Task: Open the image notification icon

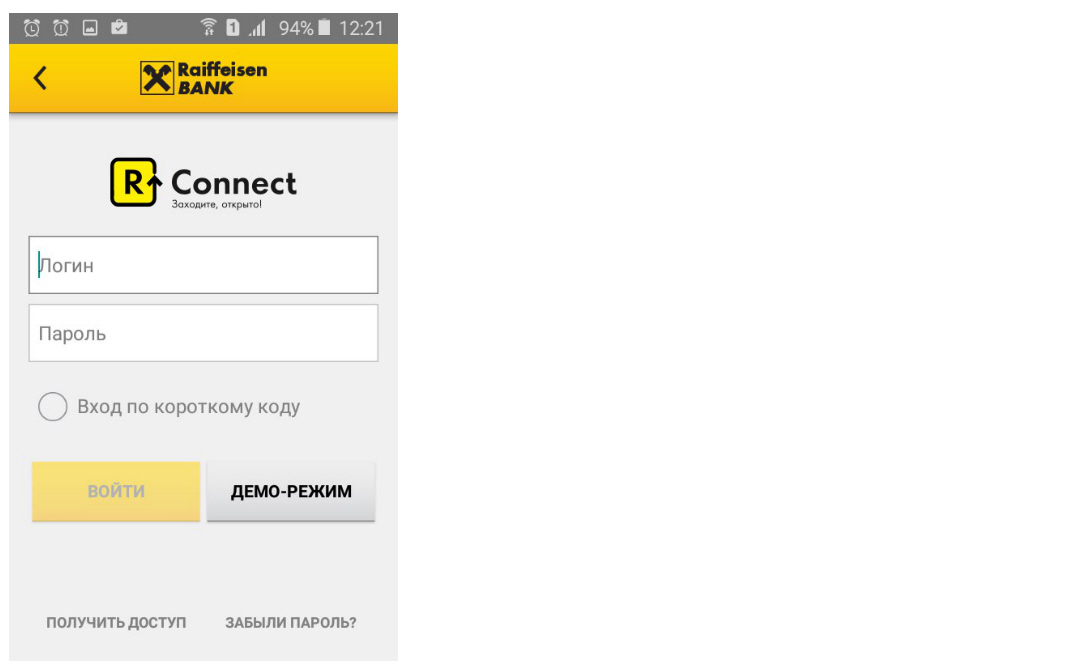Action: point(90,28)
